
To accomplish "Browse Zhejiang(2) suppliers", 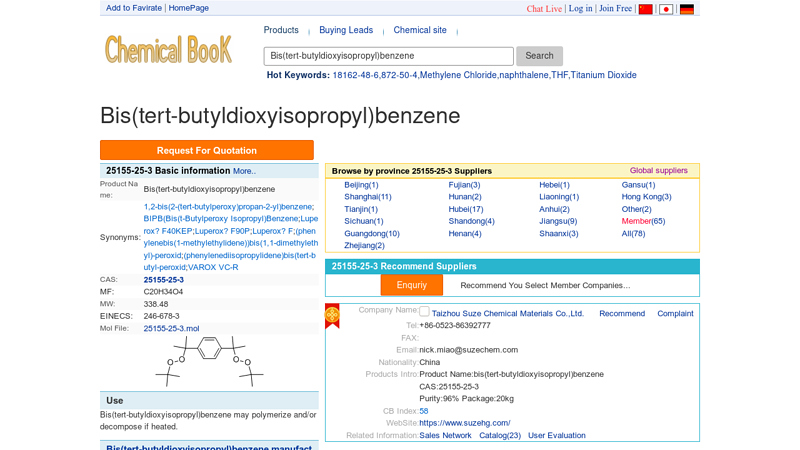I will 364,245.
